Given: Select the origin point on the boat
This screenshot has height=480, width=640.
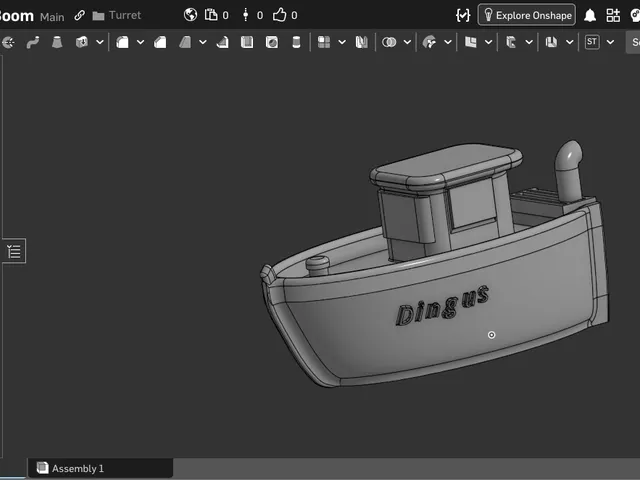Looking at the screenshot, I should 491,335.
